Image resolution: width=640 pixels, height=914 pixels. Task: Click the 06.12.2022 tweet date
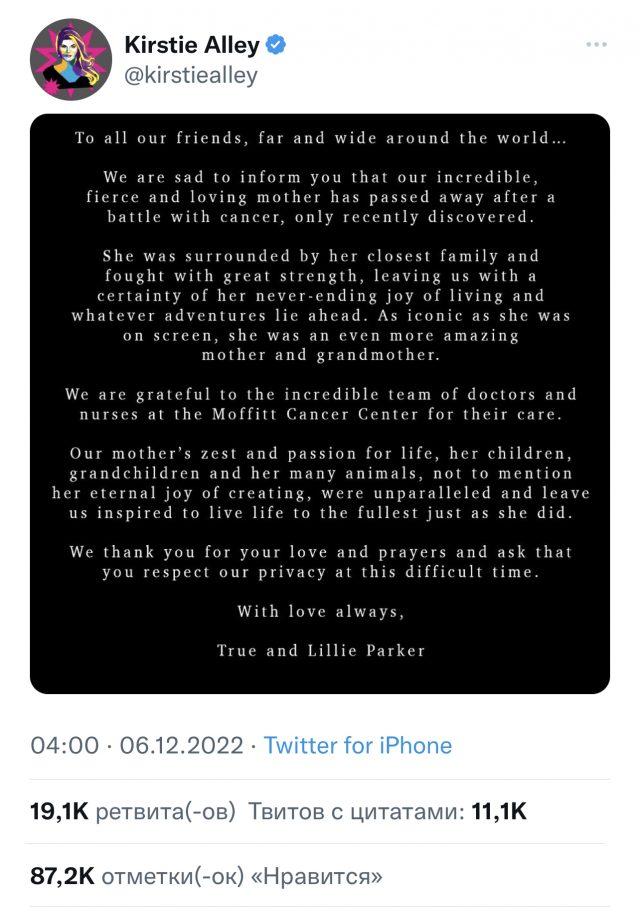(181, 746)
